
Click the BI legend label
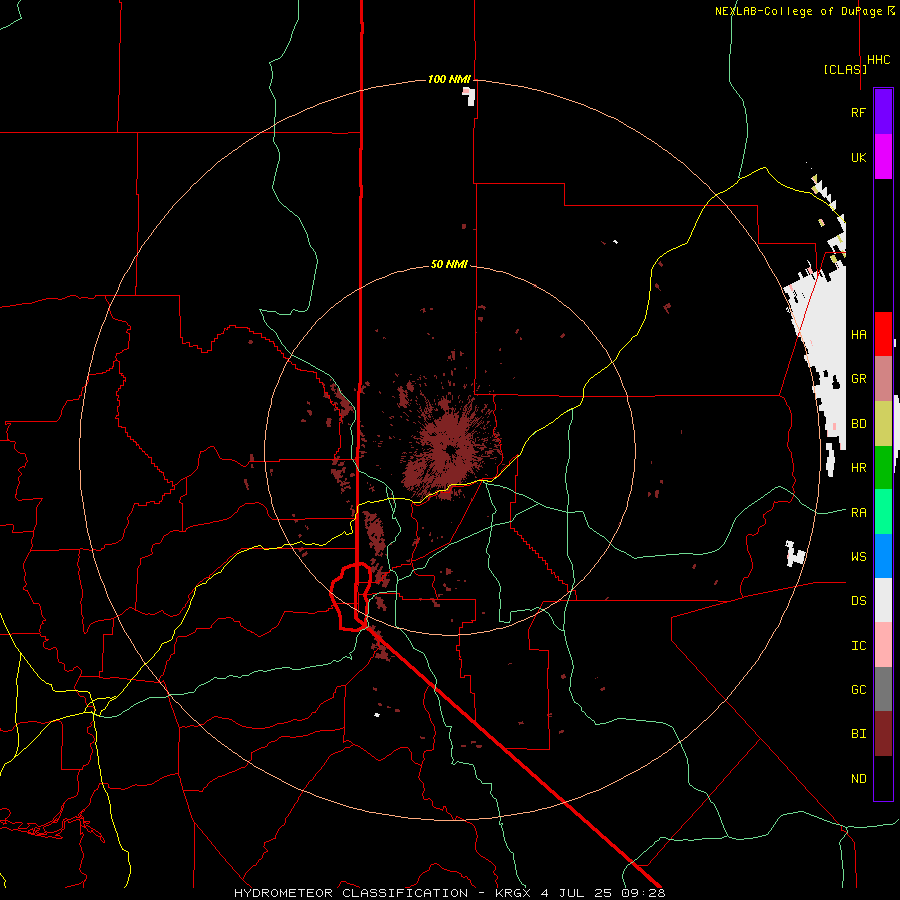click(x=858, y=734)
